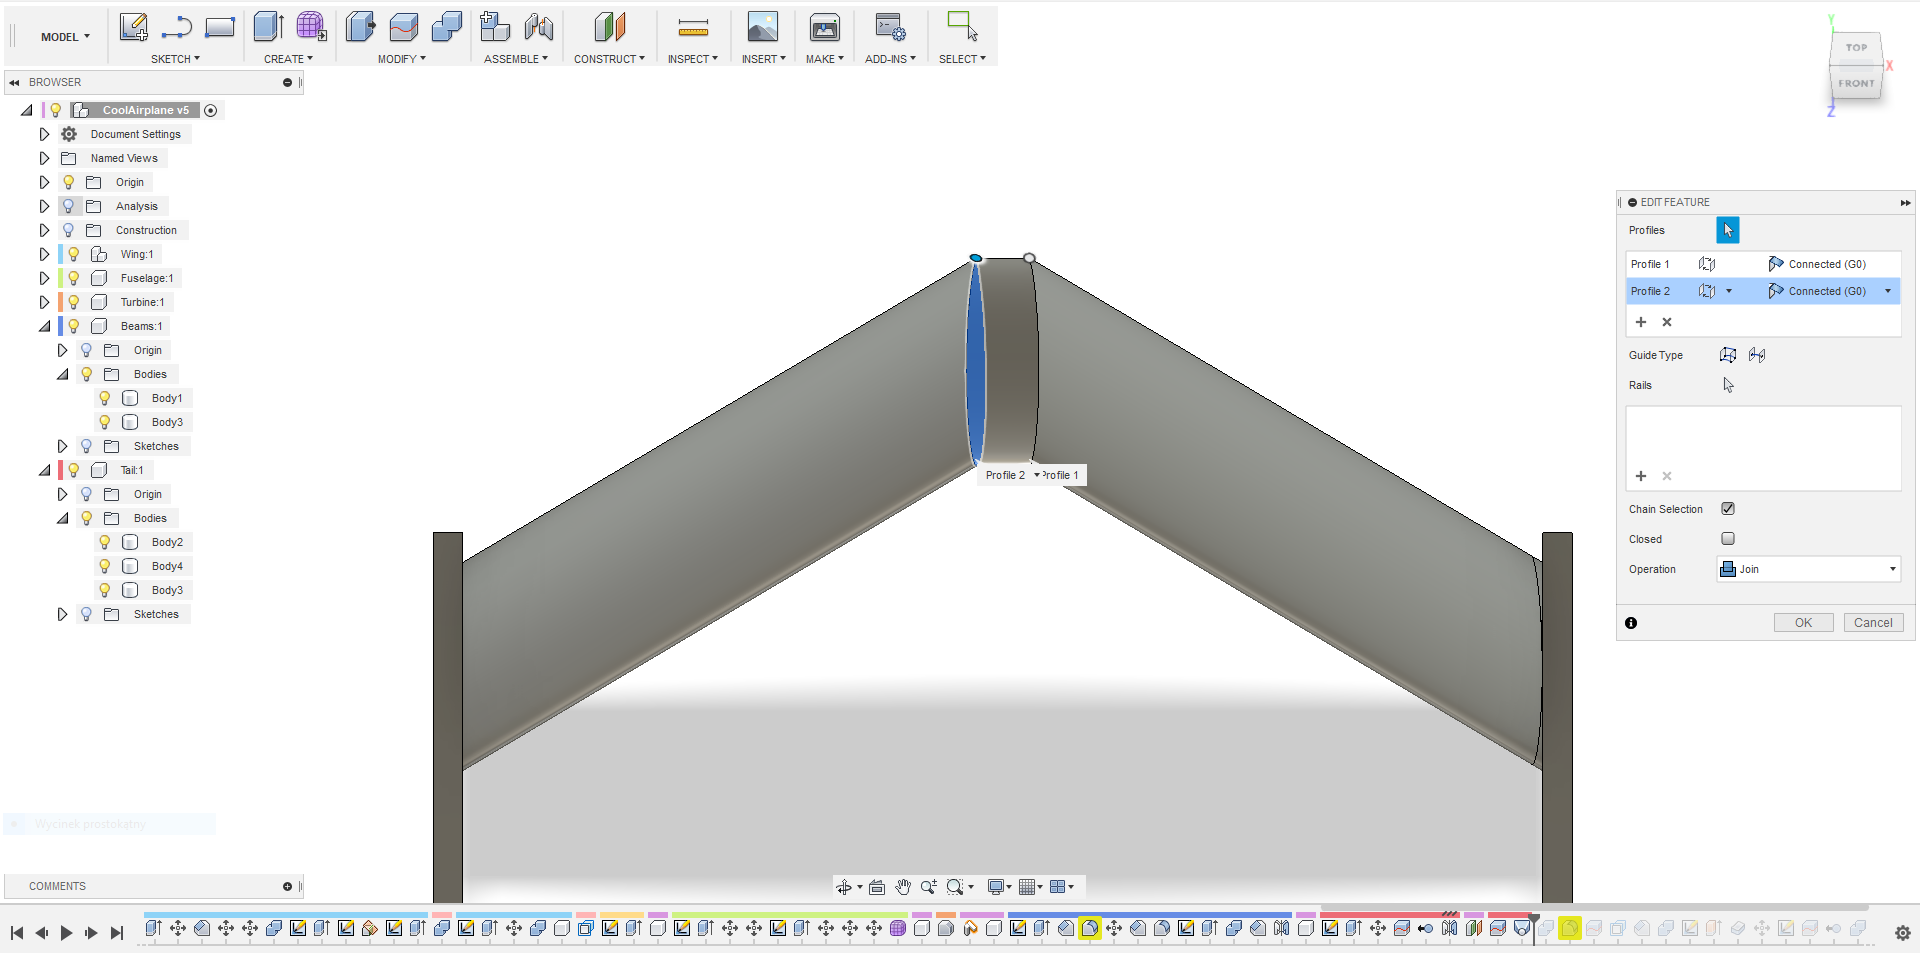1920x953 pixels.
Task: Click the Select tool icon
Action: [962, 27]
